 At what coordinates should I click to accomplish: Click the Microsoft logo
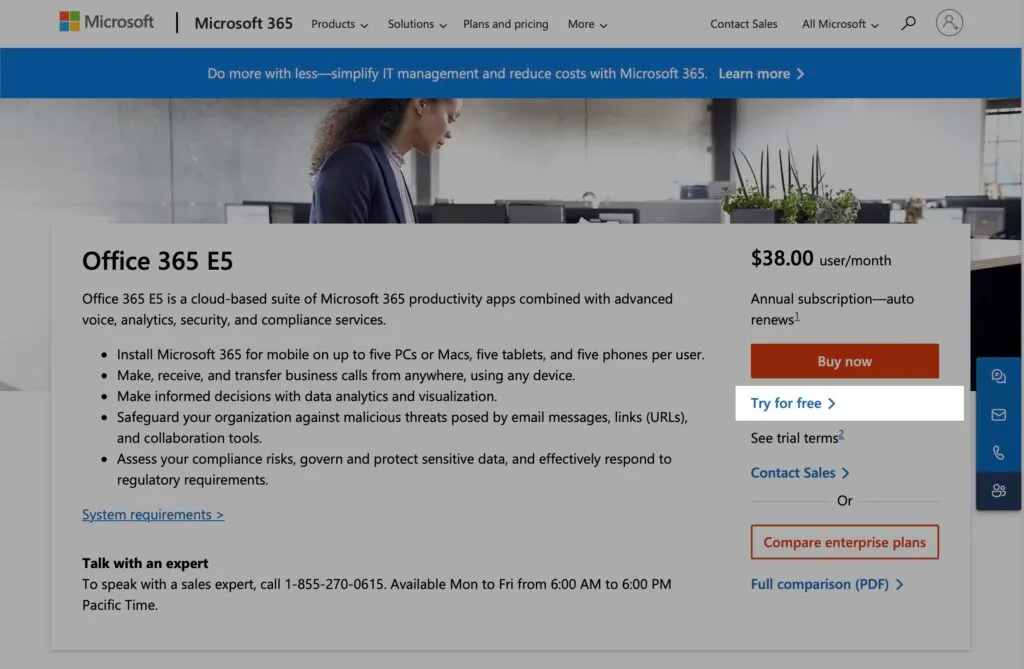tap(106, 22)
